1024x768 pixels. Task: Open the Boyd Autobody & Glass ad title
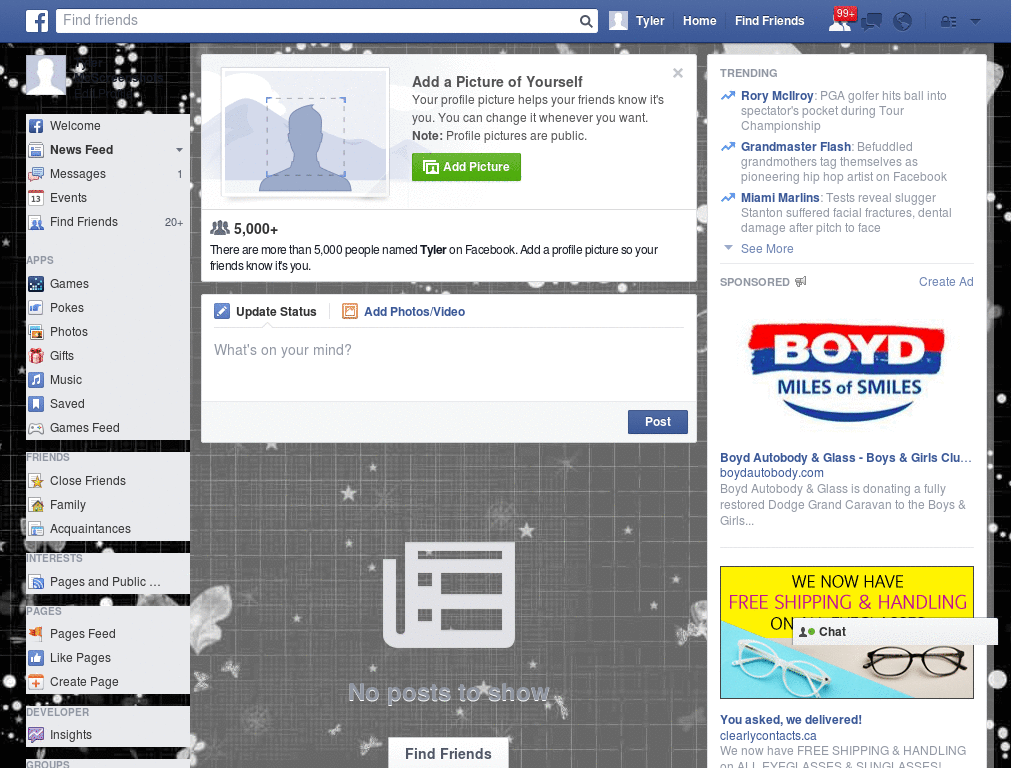[x=846, y=458]
